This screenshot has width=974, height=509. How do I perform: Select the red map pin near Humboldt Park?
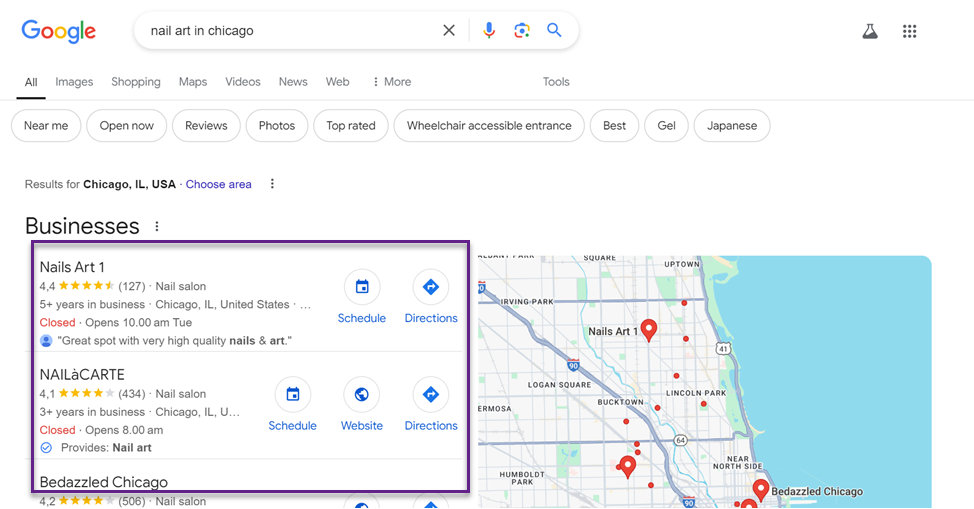coord(628,466)
